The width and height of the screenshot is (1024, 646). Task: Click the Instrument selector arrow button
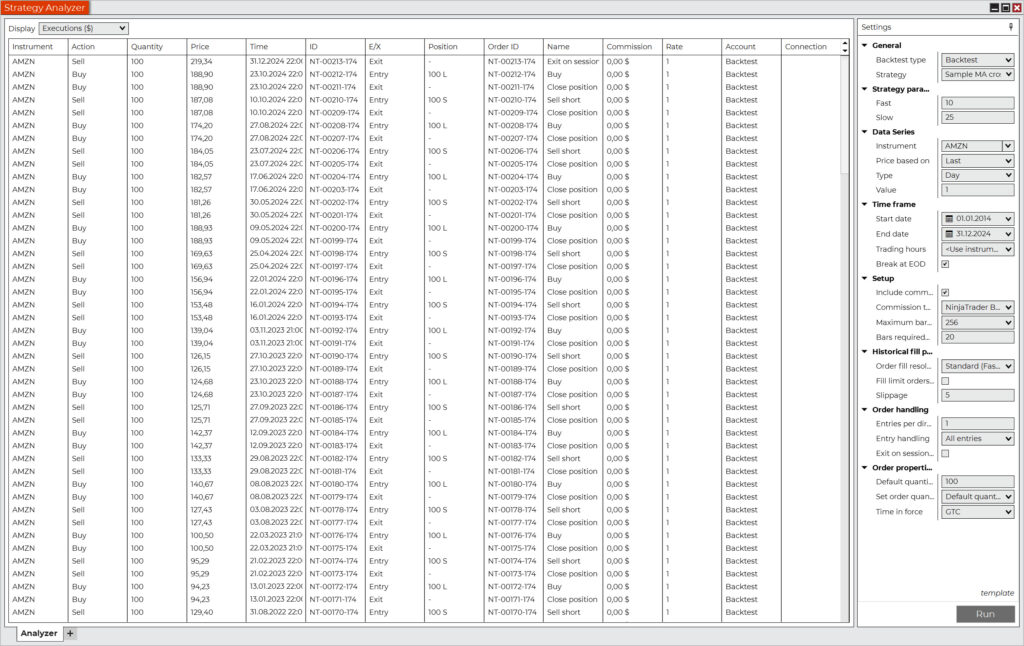1008,146
